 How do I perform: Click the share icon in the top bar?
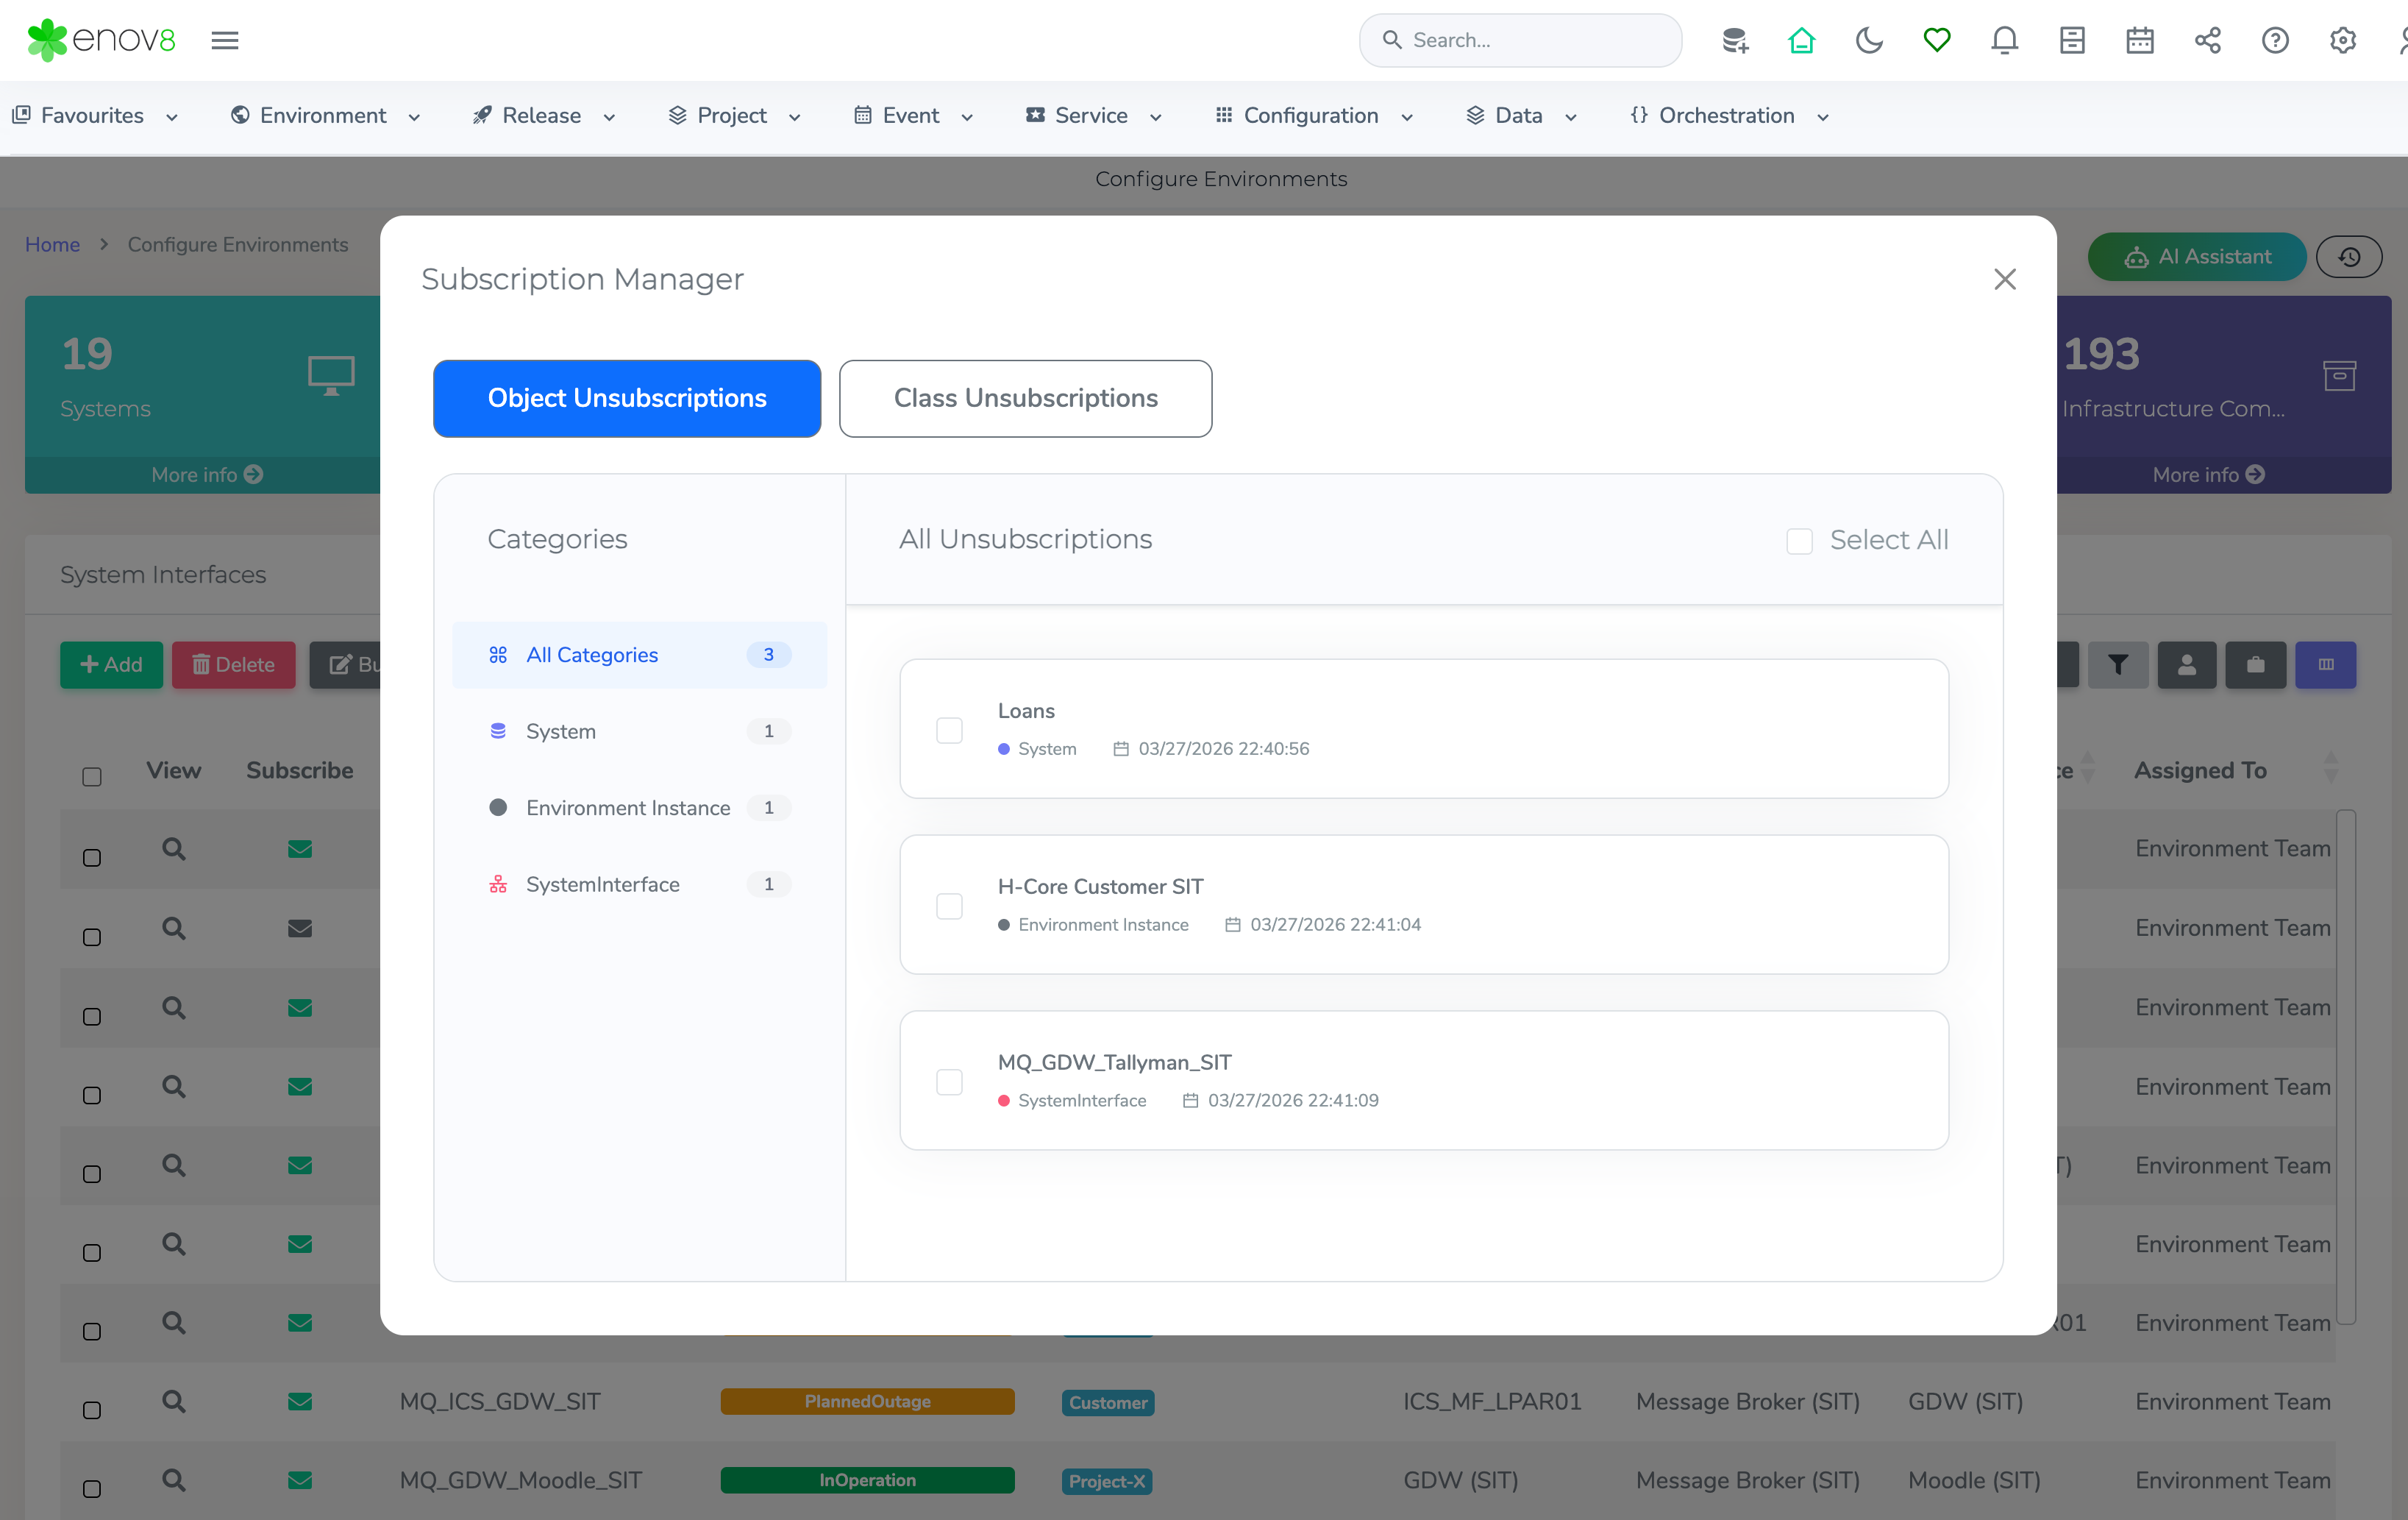click(x=2208, y=40)
